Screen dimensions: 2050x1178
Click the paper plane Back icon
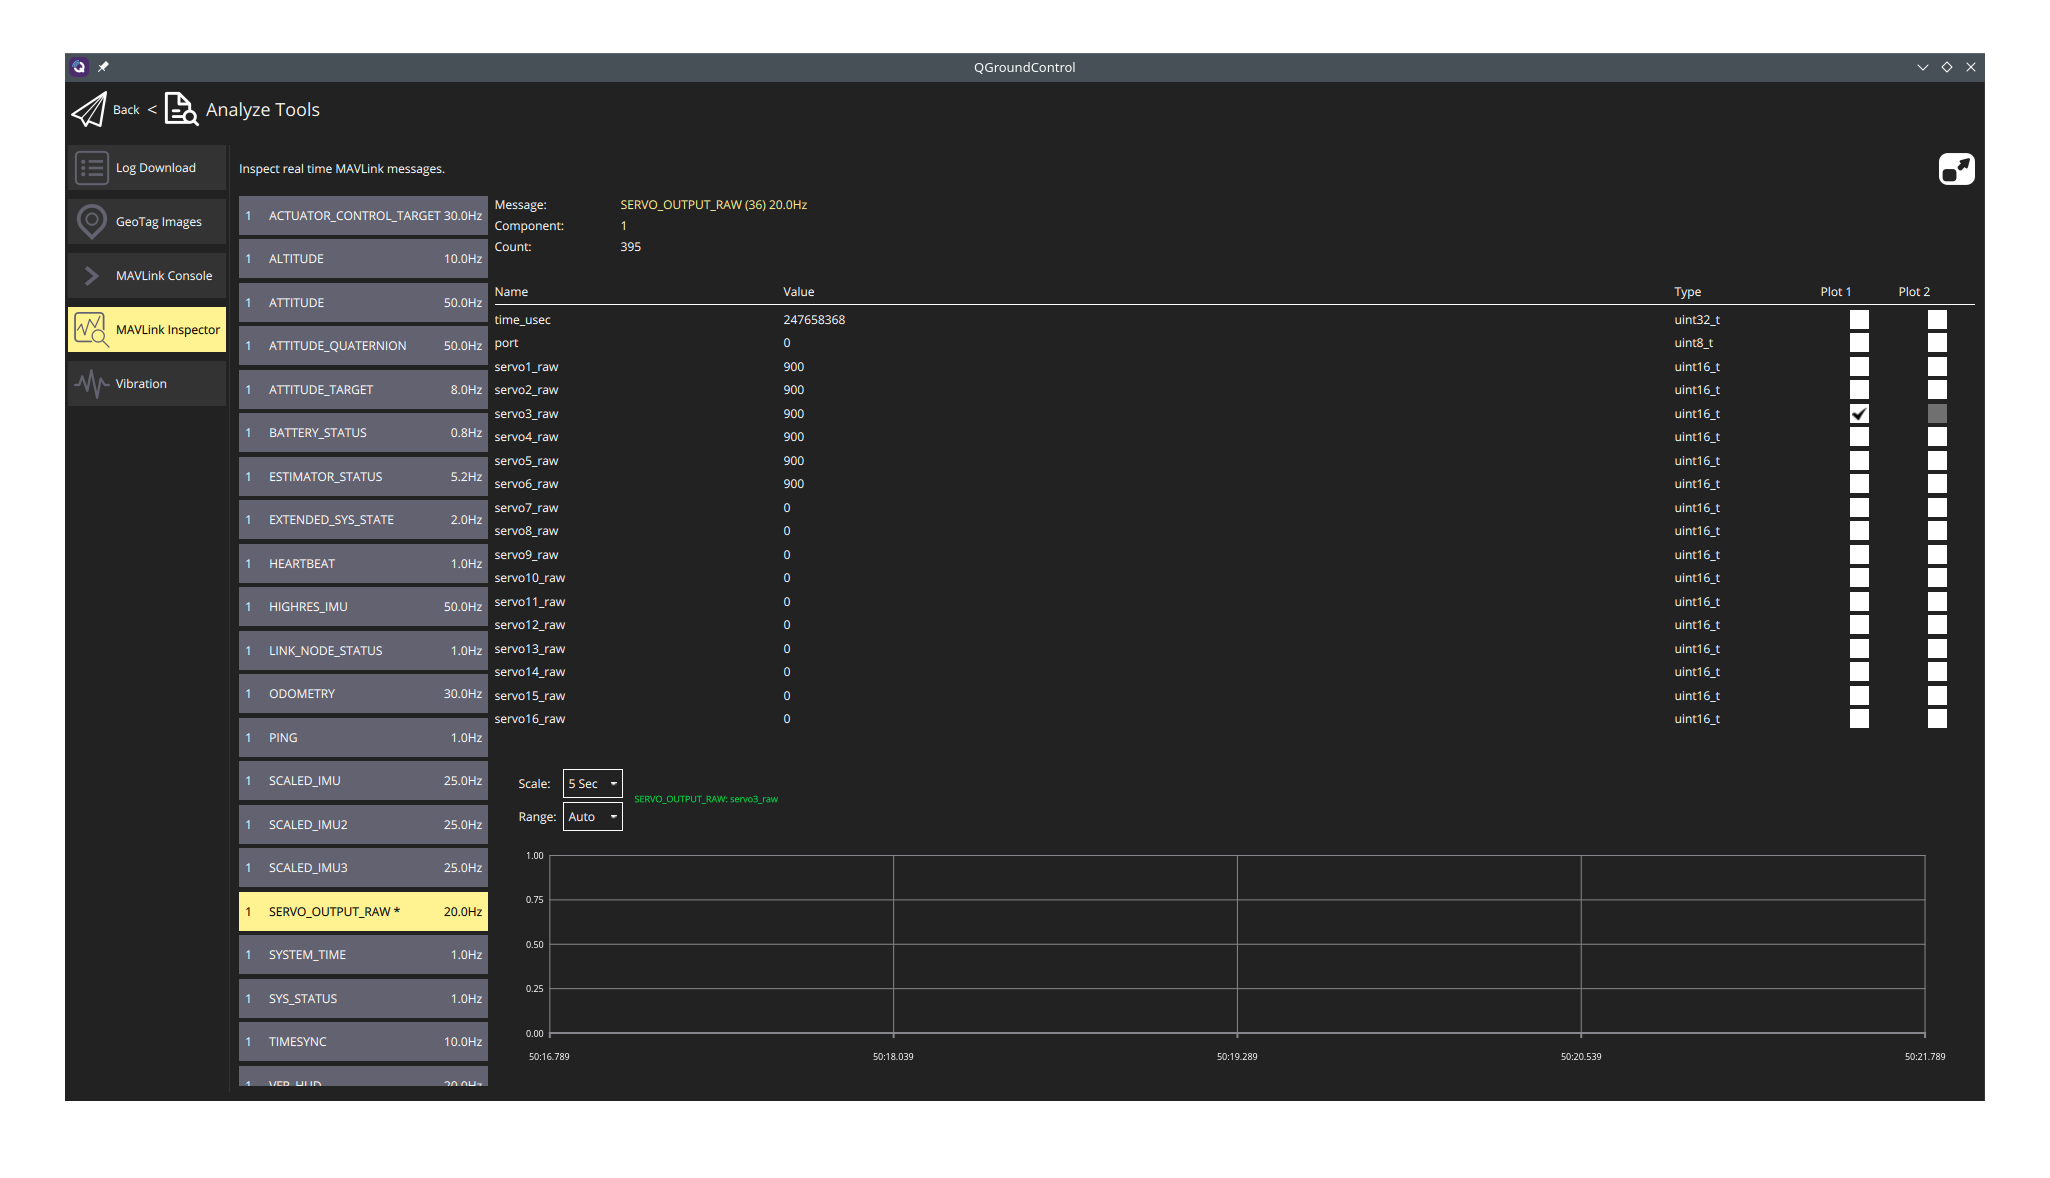coord(89,110)
